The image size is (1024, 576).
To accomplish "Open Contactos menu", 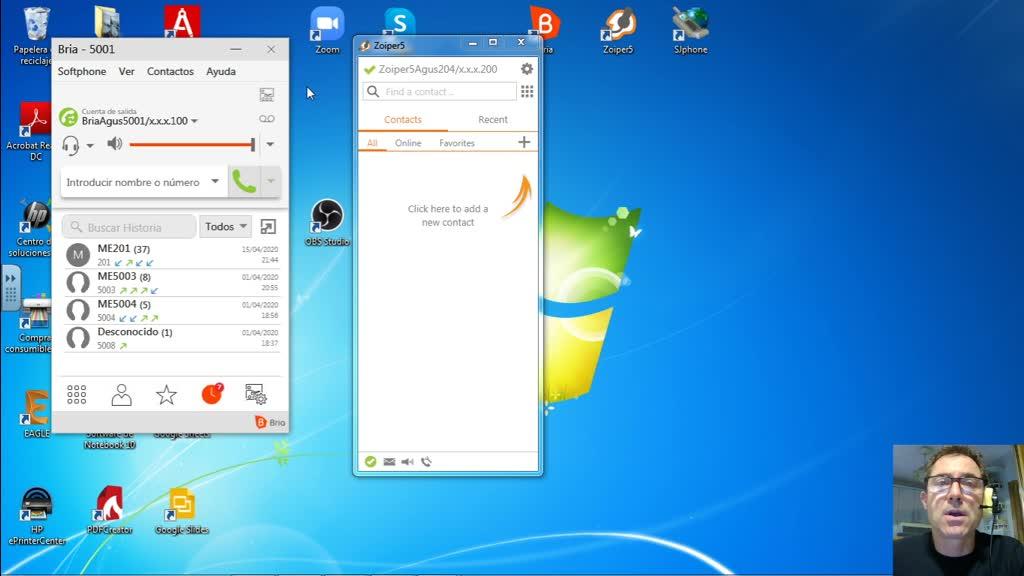I will click(170, 71).
